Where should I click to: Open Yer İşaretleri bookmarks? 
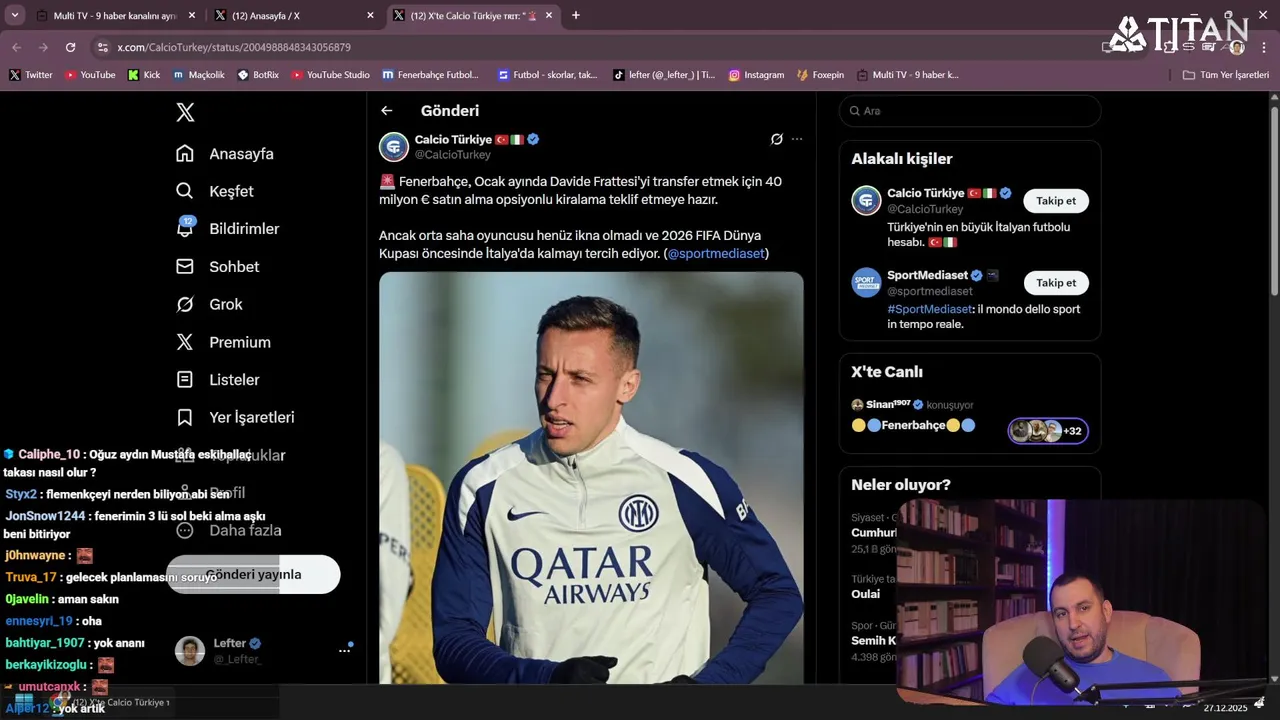tap(235, 417)
